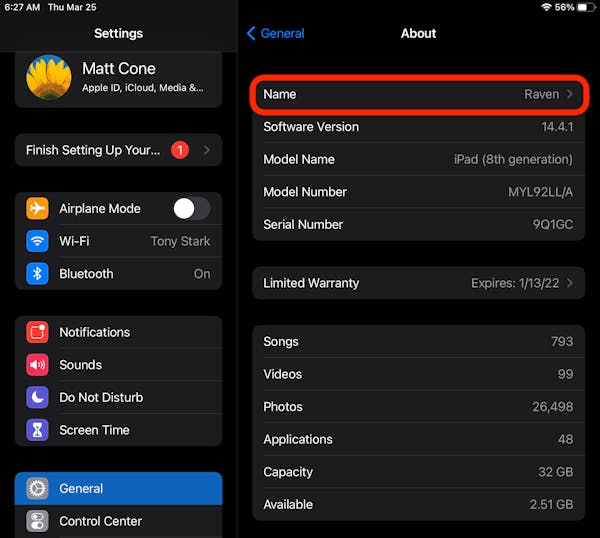Tap the Model Name label

click(x=299, y=159)
